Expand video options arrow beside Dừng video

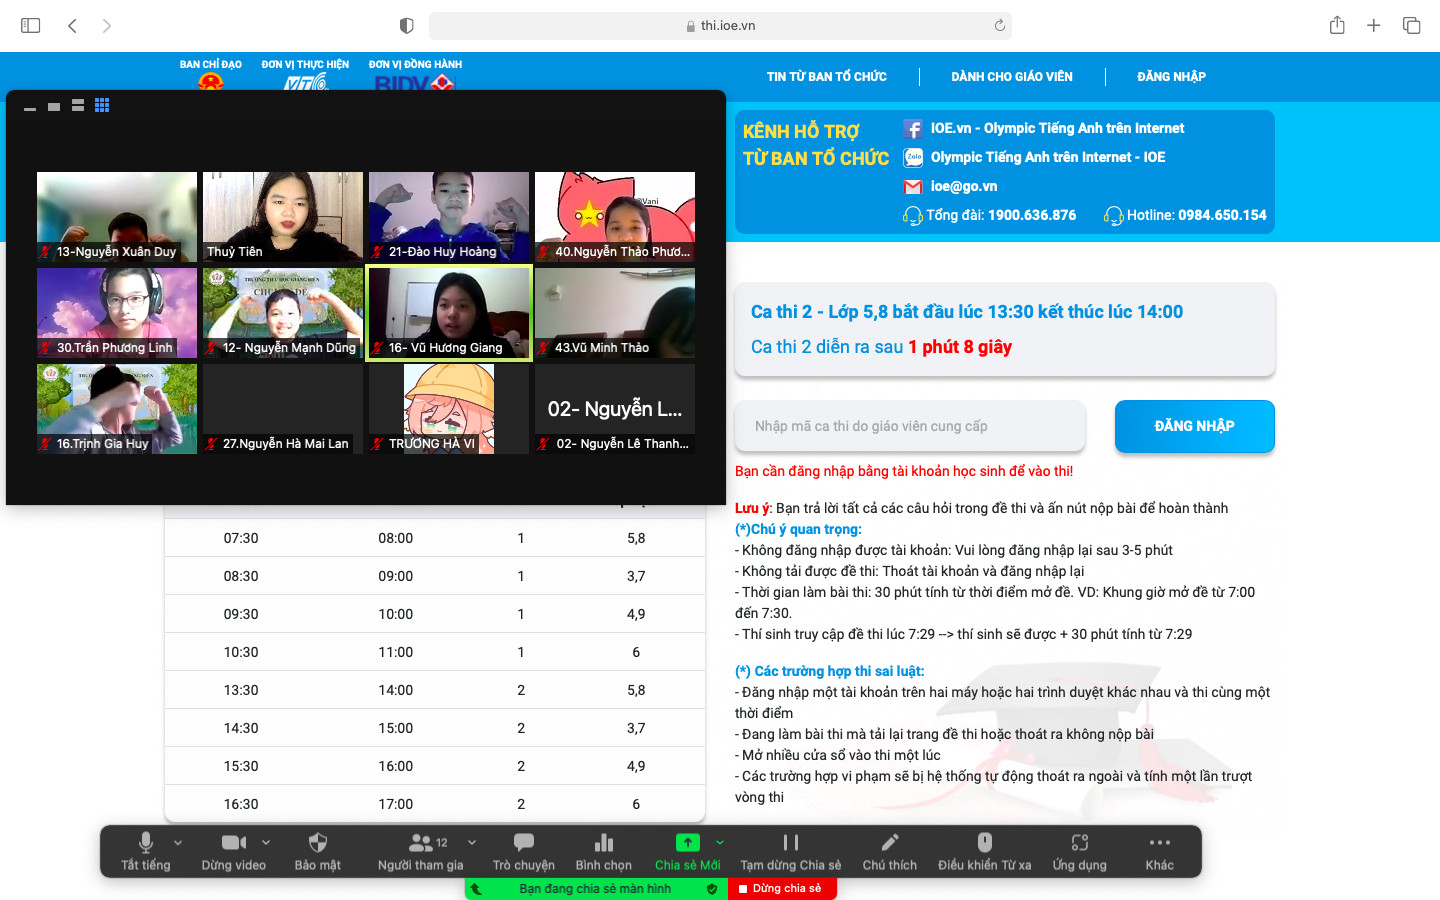coord(266,843)
